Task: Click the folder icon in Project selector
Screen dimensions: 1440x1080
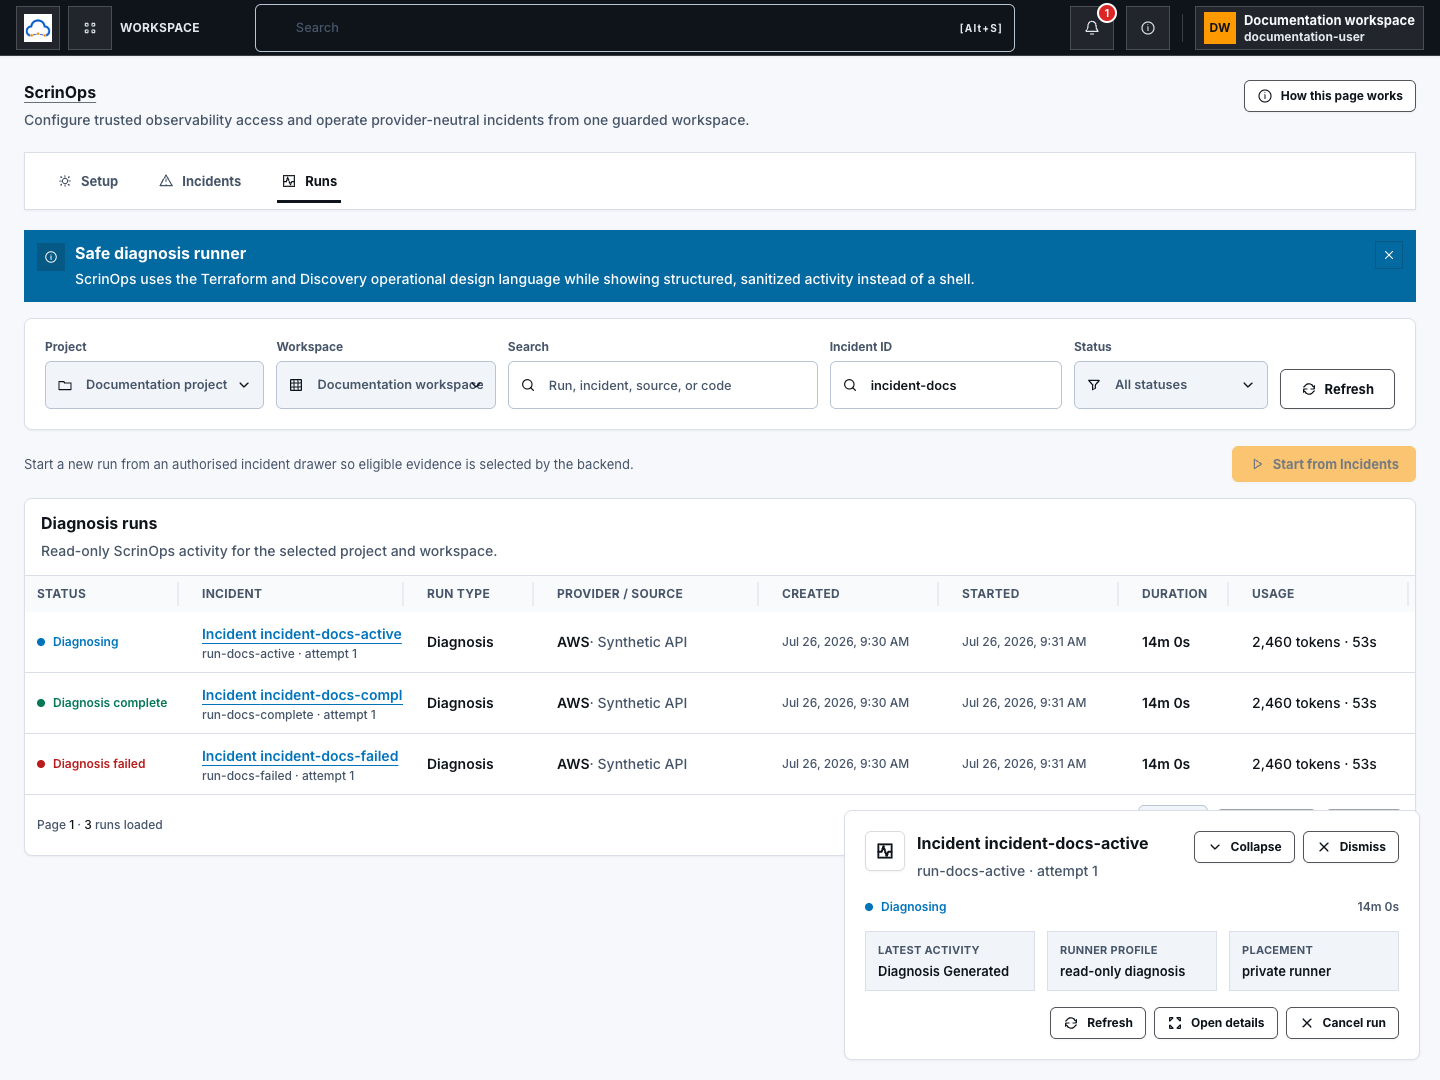Action: click(65, 385)
